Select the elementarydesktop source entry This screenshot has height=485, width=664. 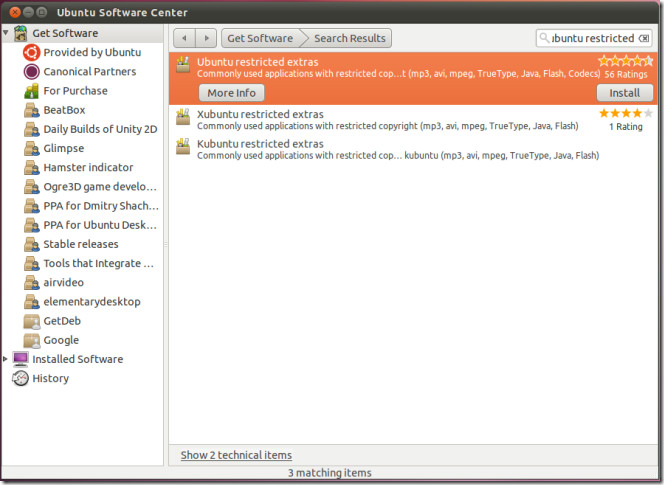[92, 302]
